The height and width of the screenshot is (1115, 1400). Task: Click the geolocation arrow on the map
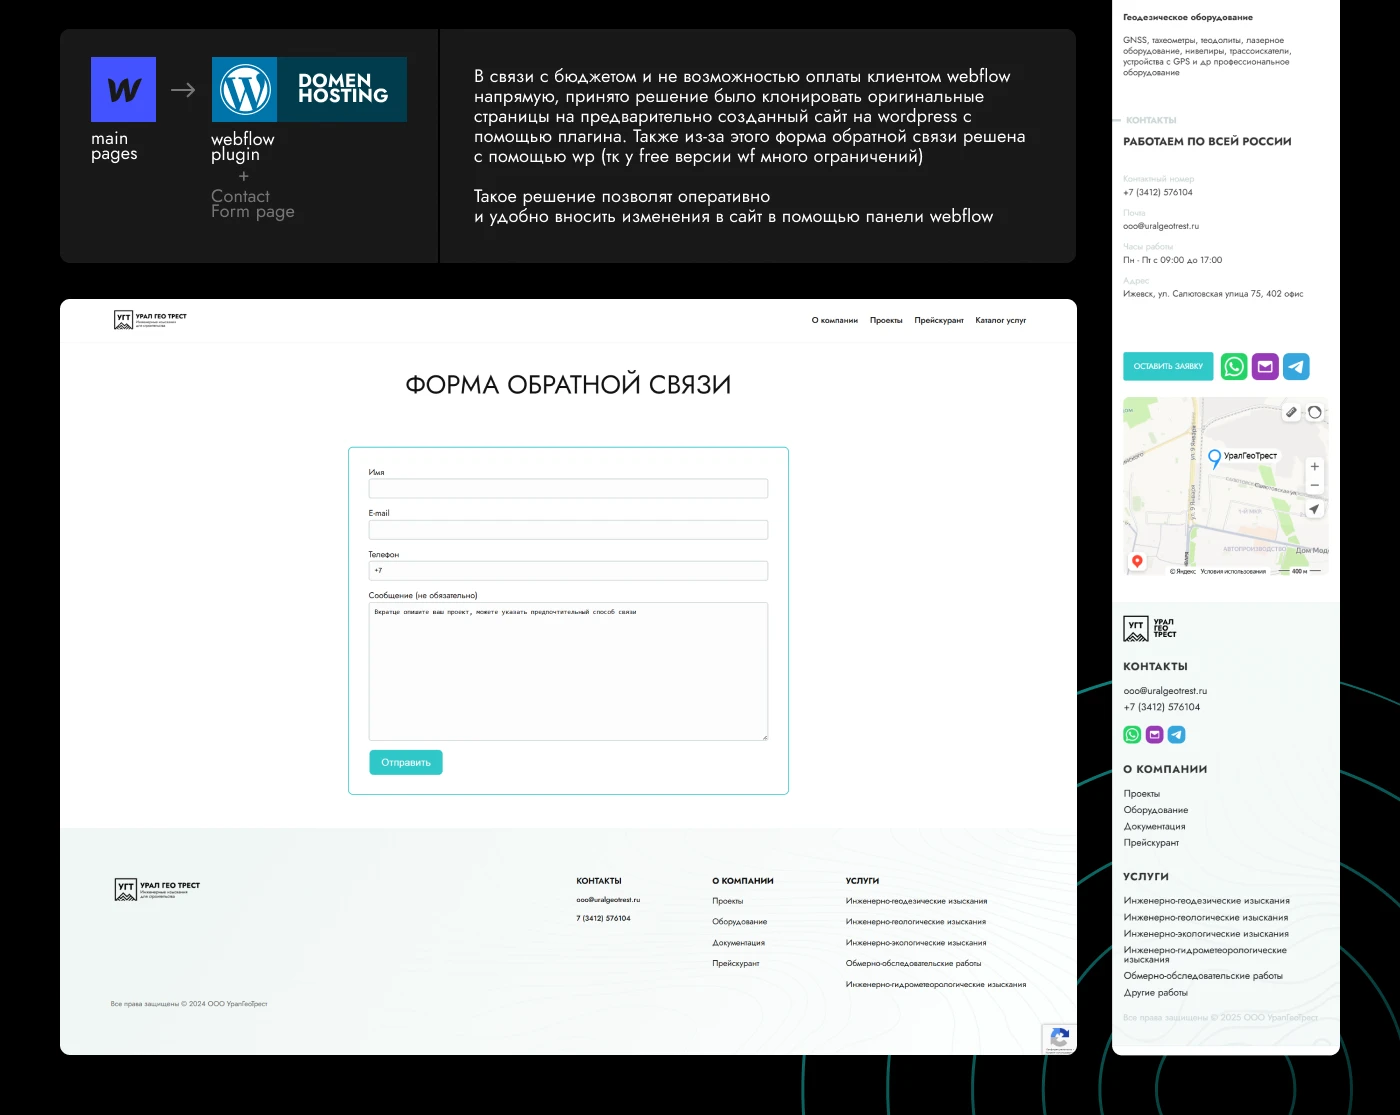(x=1314, y=509)
